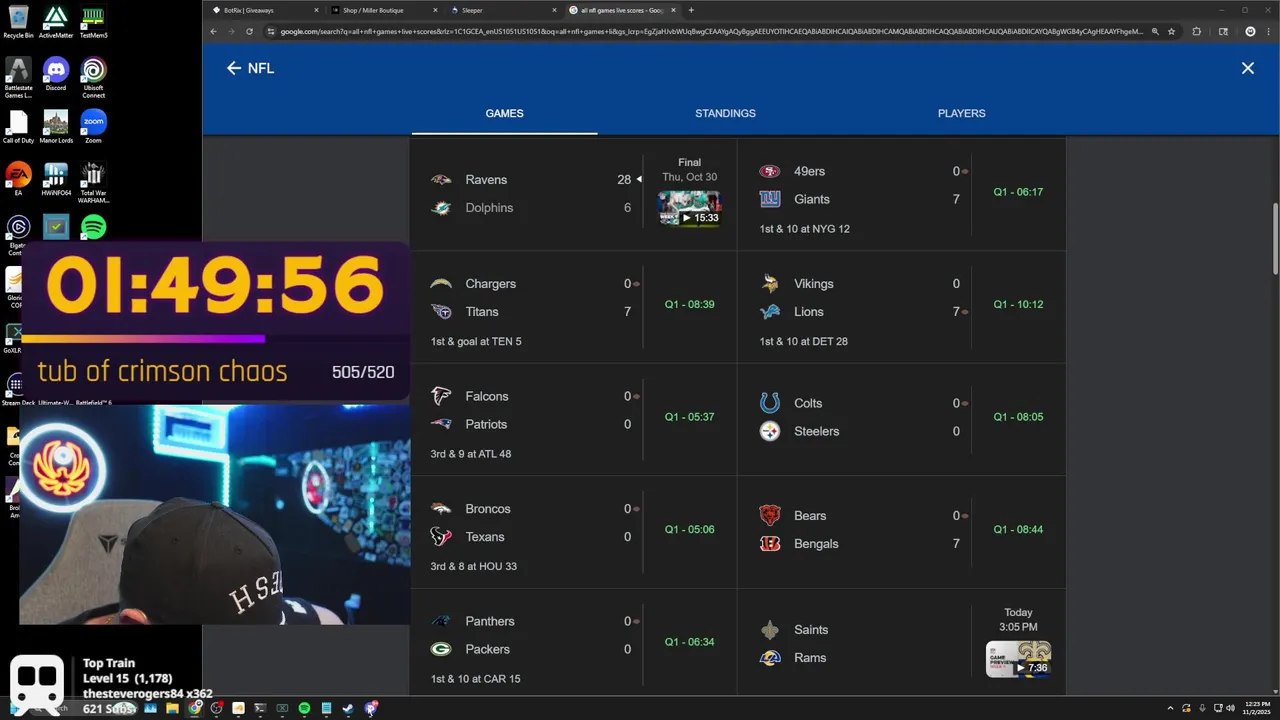This screenshot has width=1280, height=720.
Task: Select the Total War WARHAMMER shortcut
Action: (x=93, y=183)
